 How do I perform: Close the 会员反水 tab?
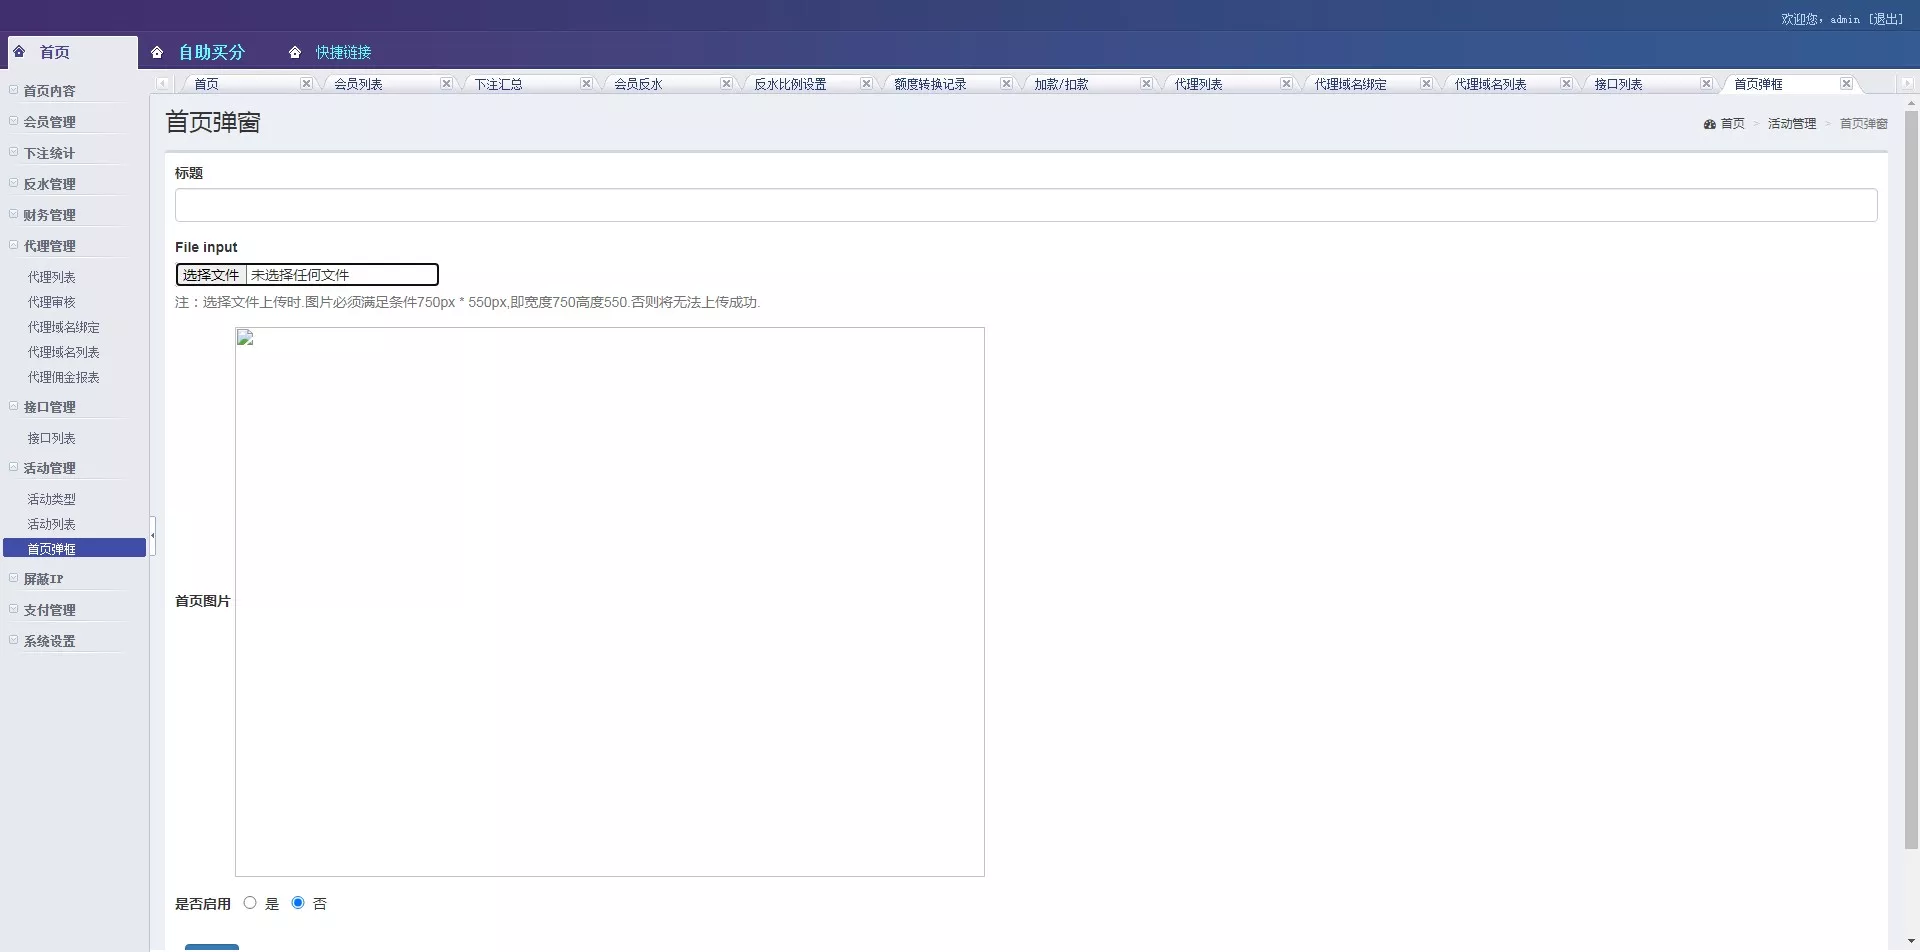tap(726, 84)
